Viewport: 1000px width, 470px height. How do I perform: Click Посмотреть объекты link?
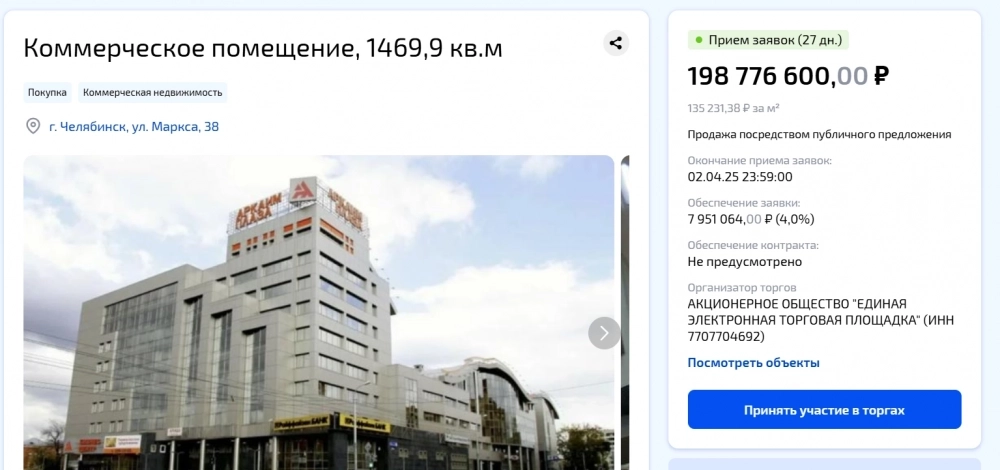[x=753, y=363]
